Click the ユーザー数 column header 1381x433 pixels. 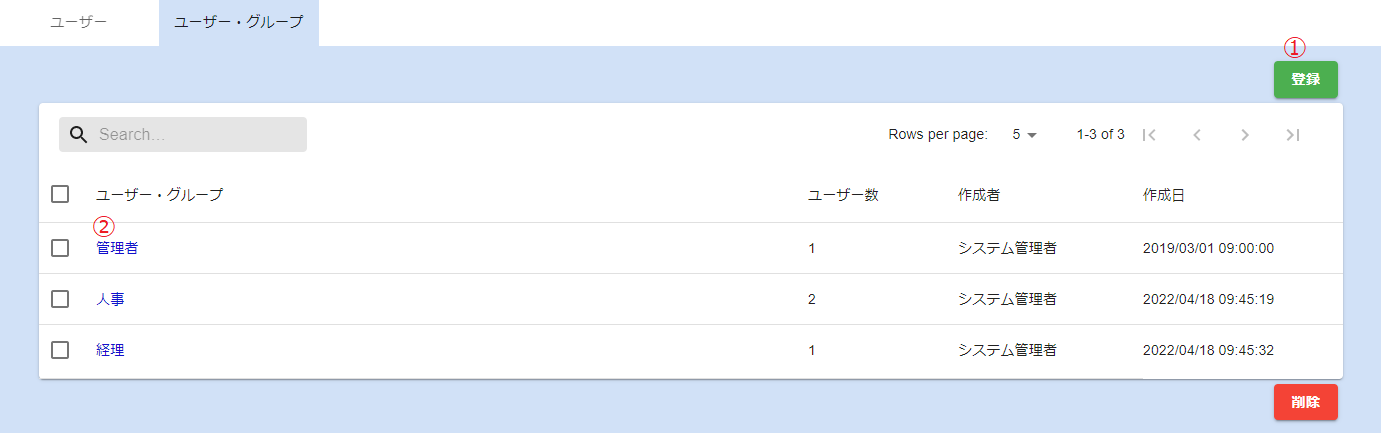coord(843,195)
